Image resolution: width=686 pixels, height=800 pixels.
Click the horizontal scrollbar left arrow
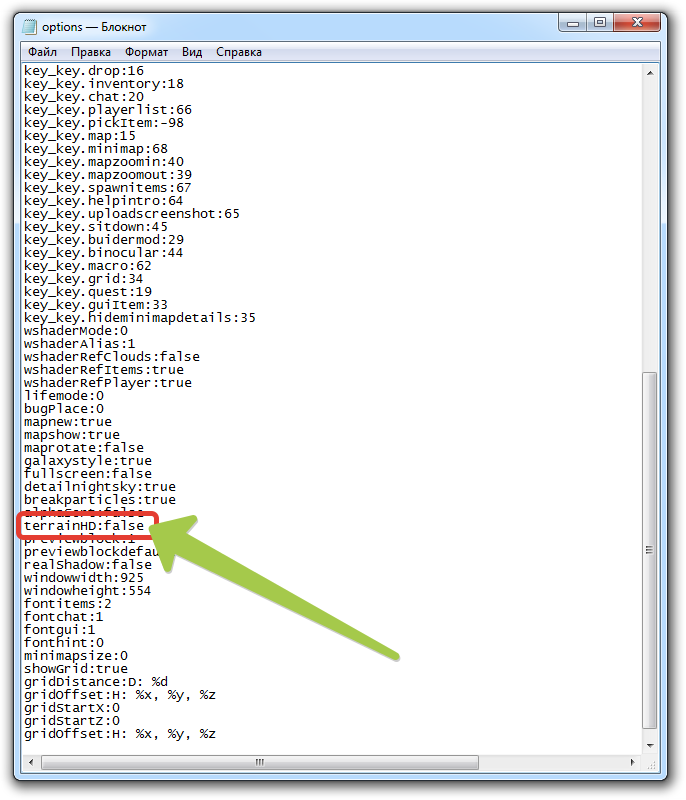(x=30, y=762)
